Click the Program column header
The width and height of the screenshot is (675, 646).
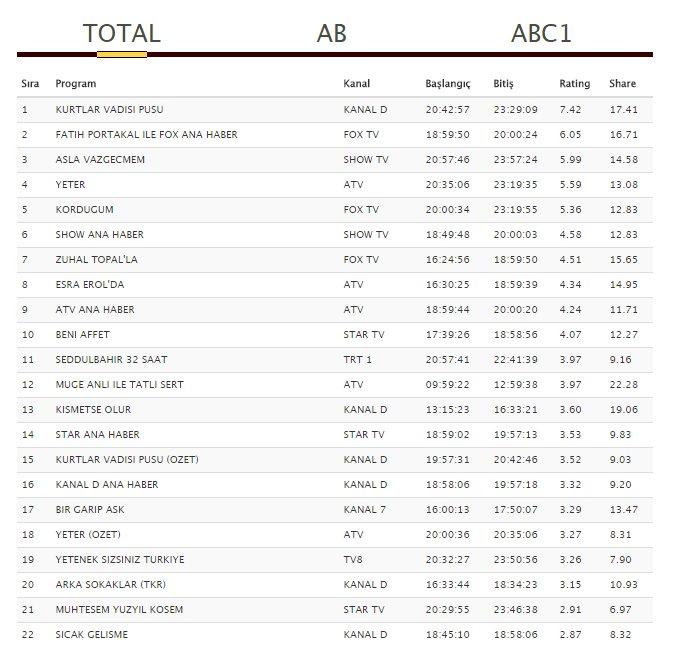[76, 84]
